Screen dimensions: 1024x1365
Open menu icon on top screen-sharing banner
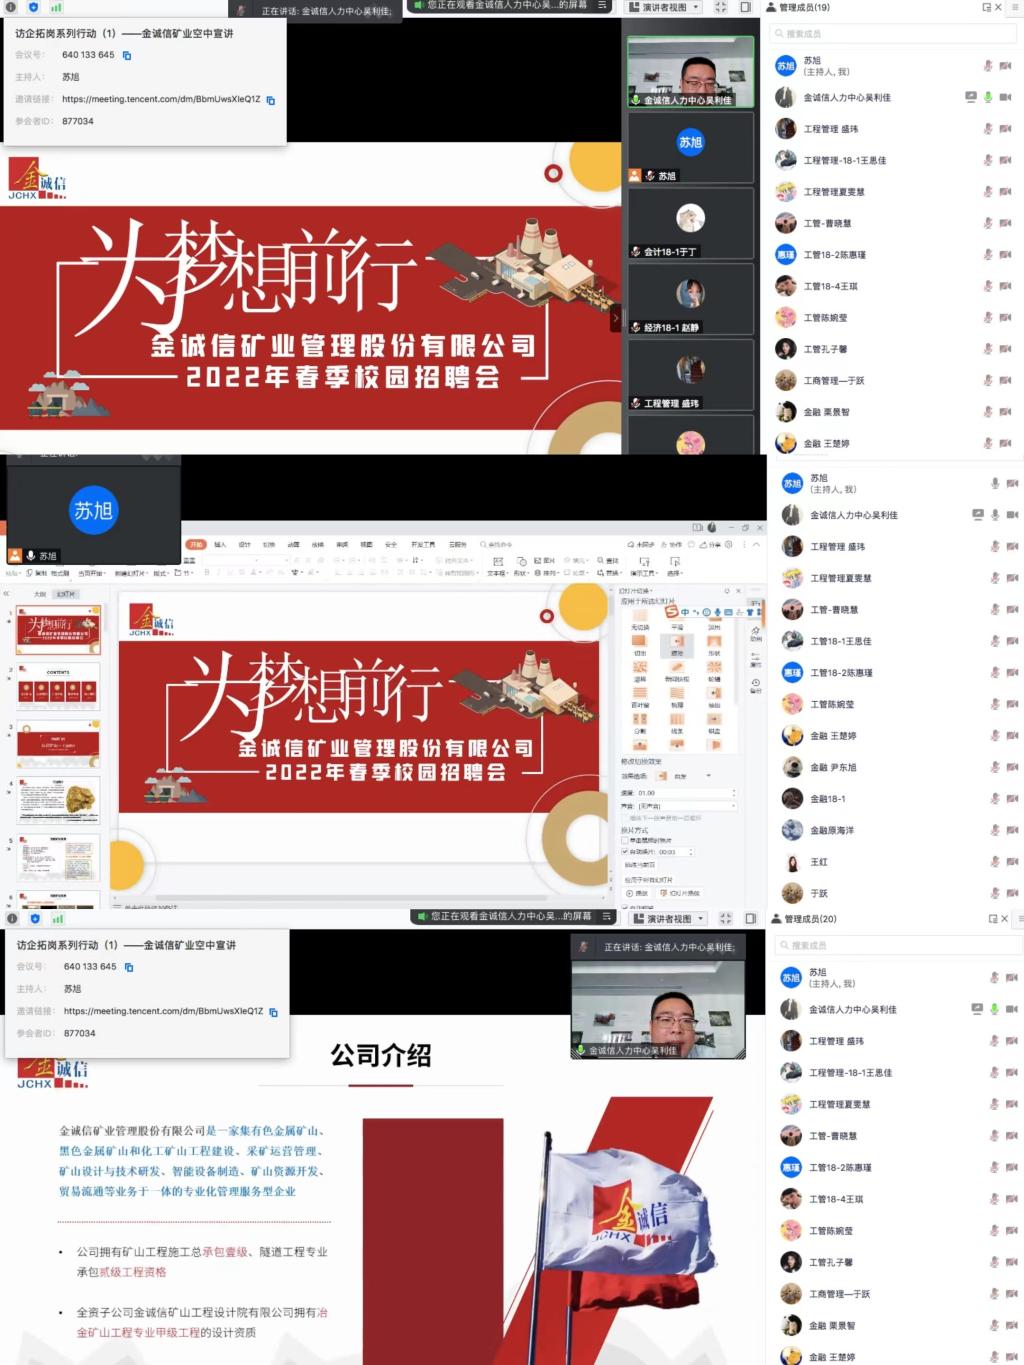pos(602,5)
